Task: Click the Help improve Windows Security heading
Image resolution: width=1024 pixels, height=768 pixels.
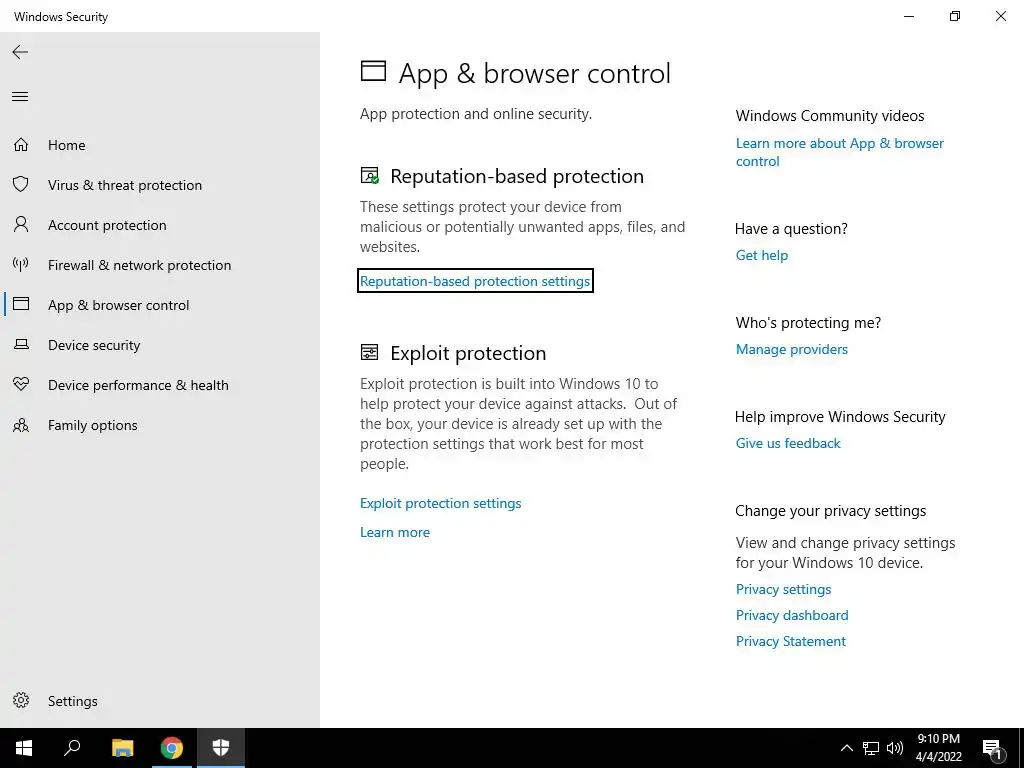Action: (x=840, y=417)
